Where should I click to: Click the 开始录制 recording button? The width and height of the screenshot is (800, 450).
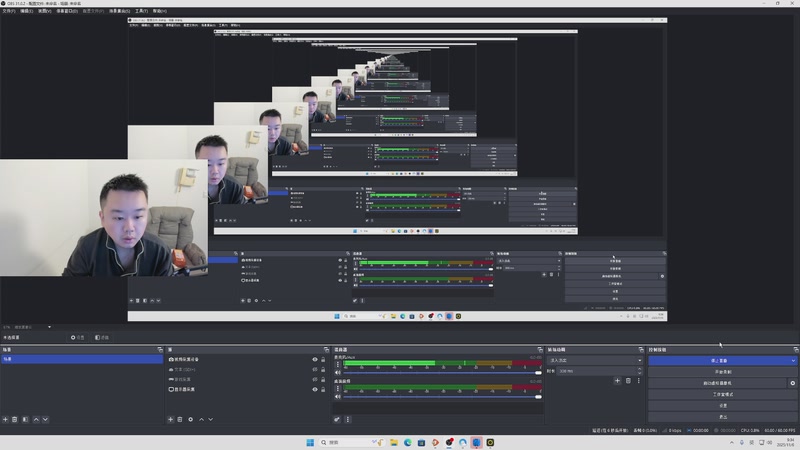tap(722, 372)
